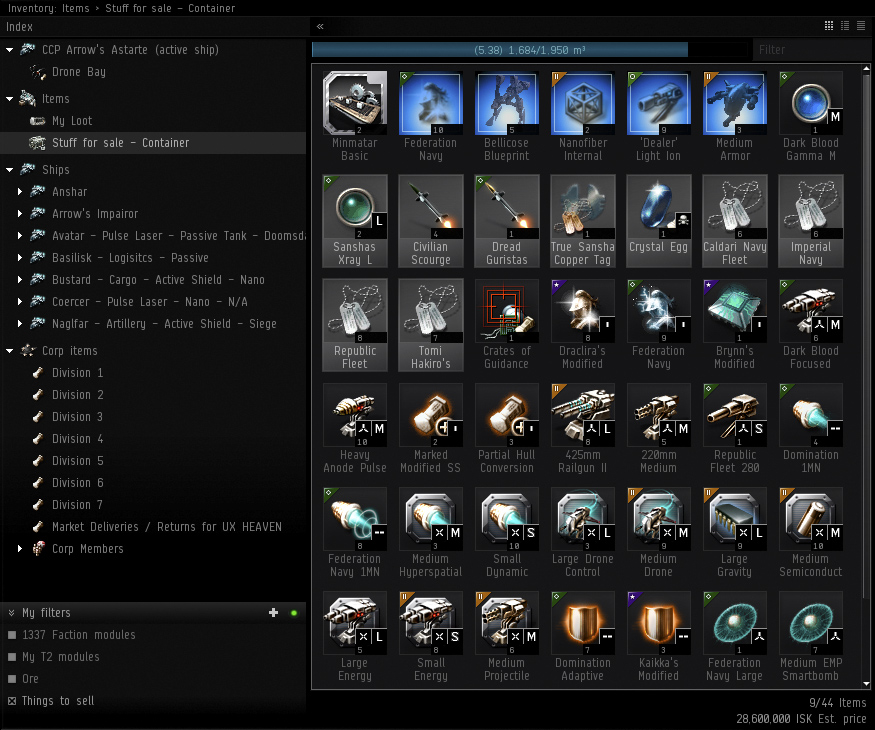Click the container capacity bar
This screenshot has height=730, width=875.
click(530, 50)
